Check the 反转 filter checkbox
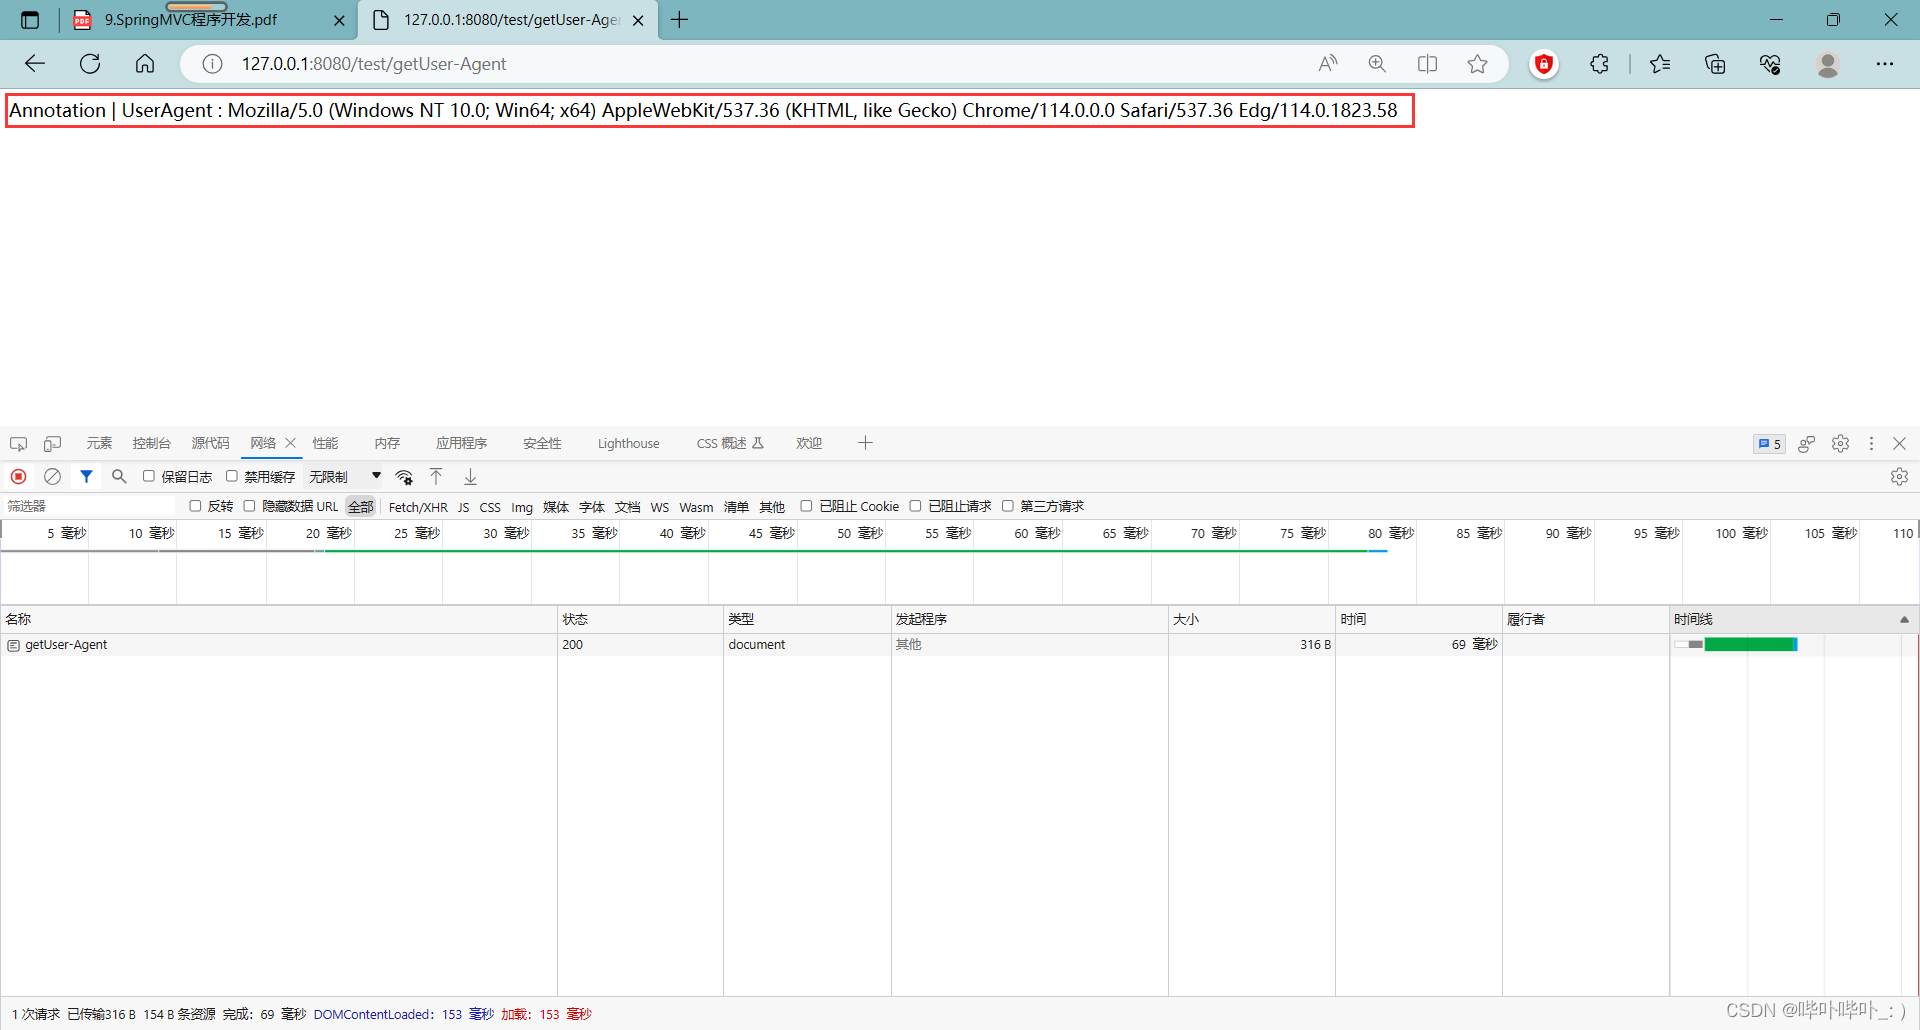 (x=195, y=506)
